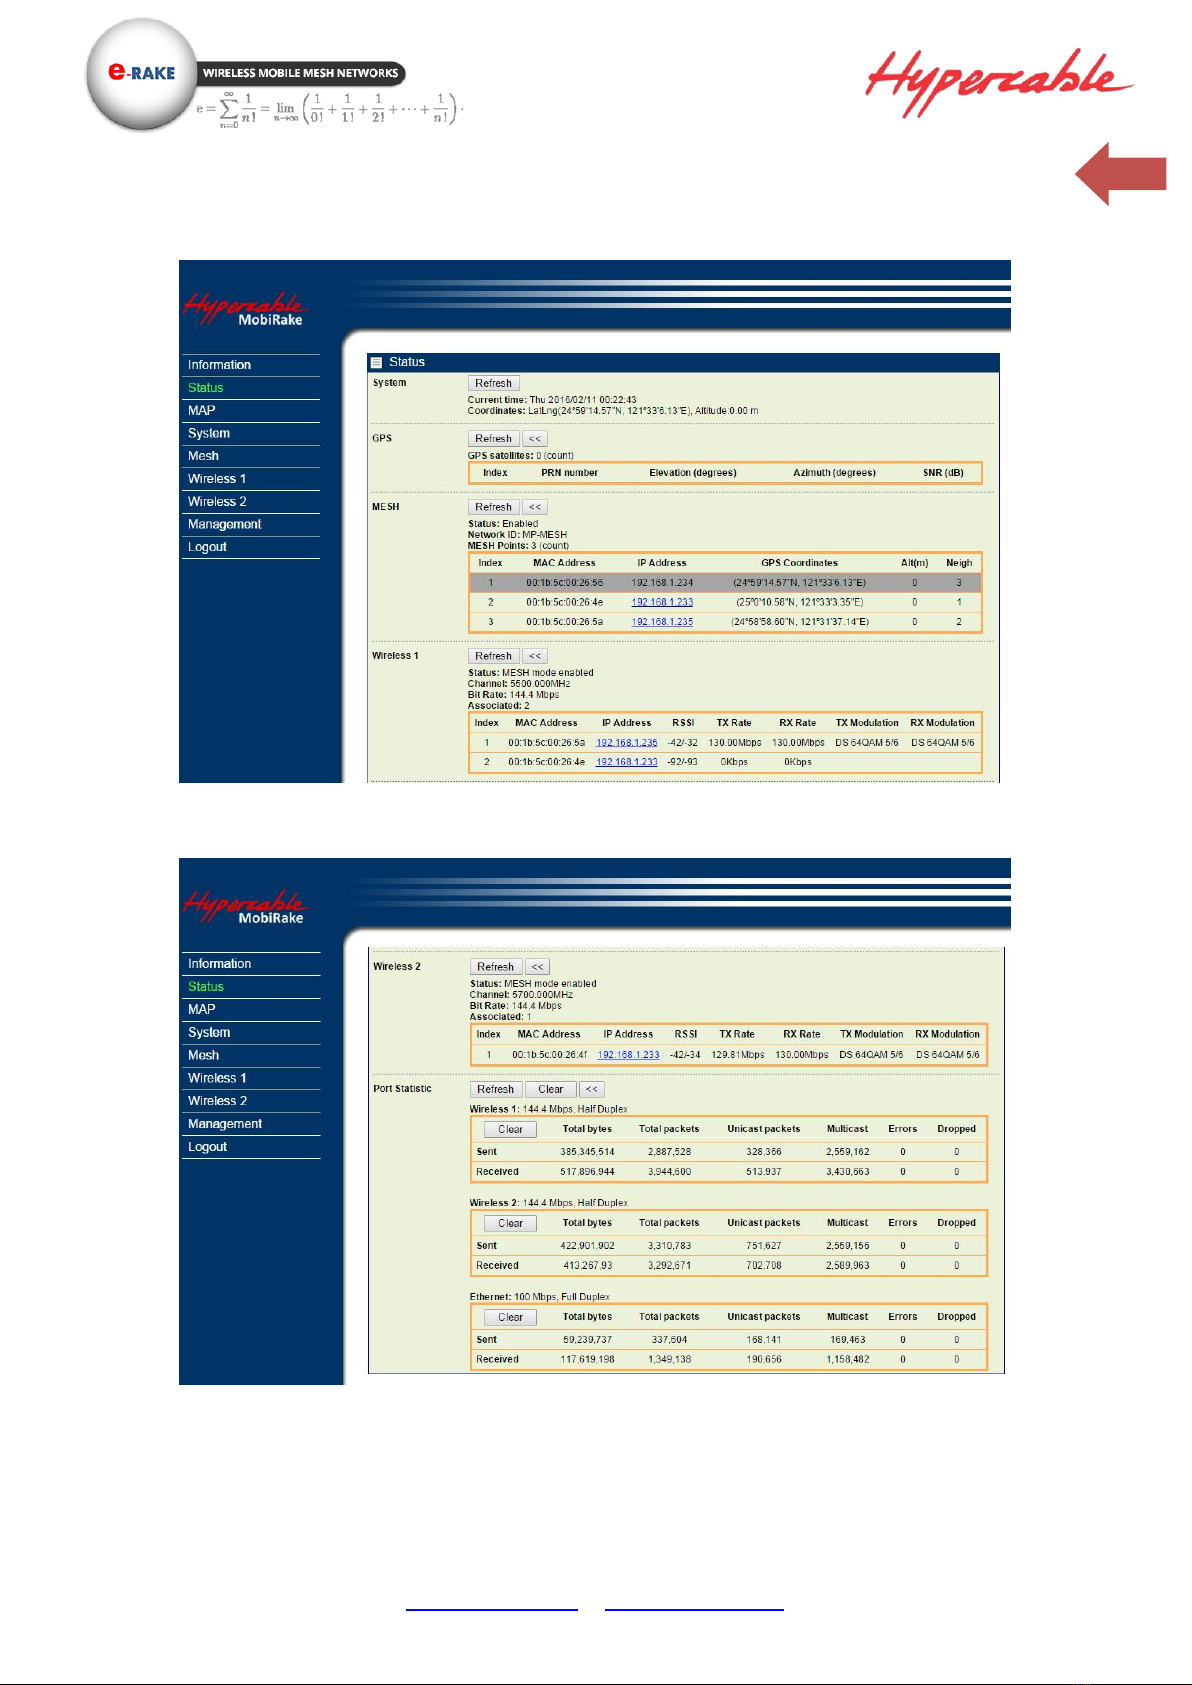
Task: Click MAC address 00:1b:5c:00:26:4f in Wireless 2 table
Action: point(550,1055)
